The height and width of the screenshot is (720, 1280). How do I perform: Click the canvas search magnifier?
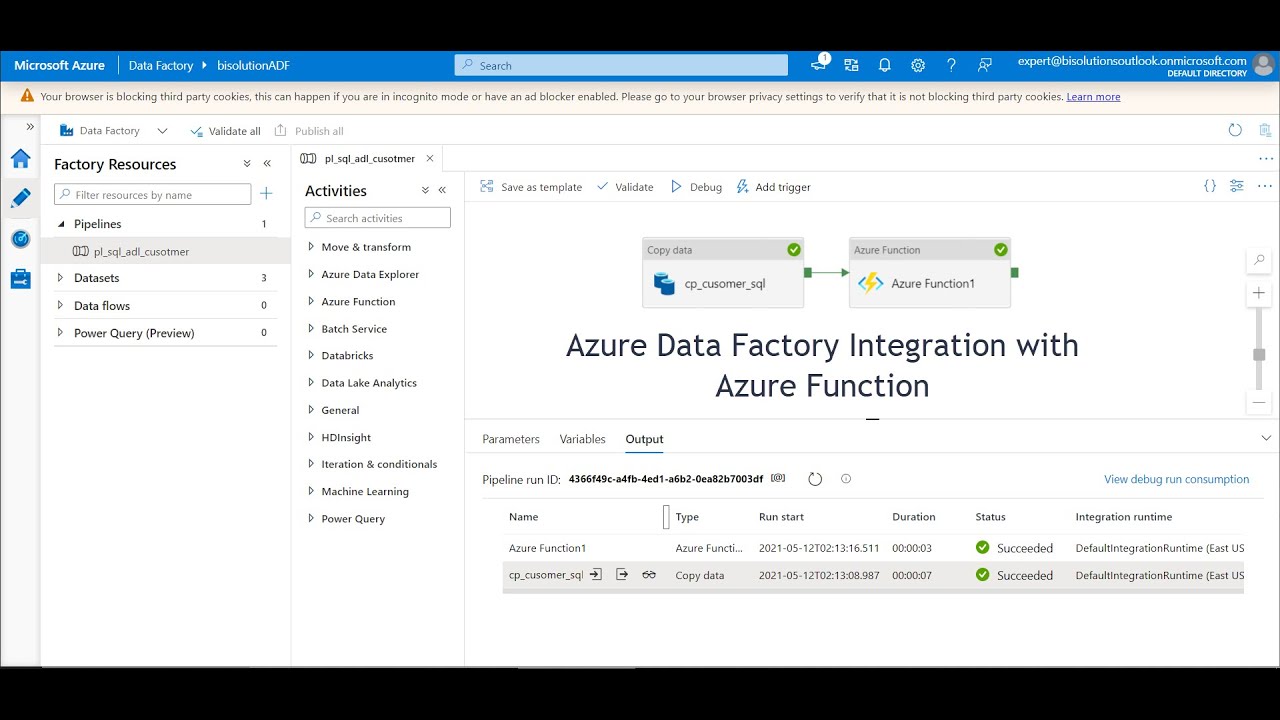pos(1259,260)
